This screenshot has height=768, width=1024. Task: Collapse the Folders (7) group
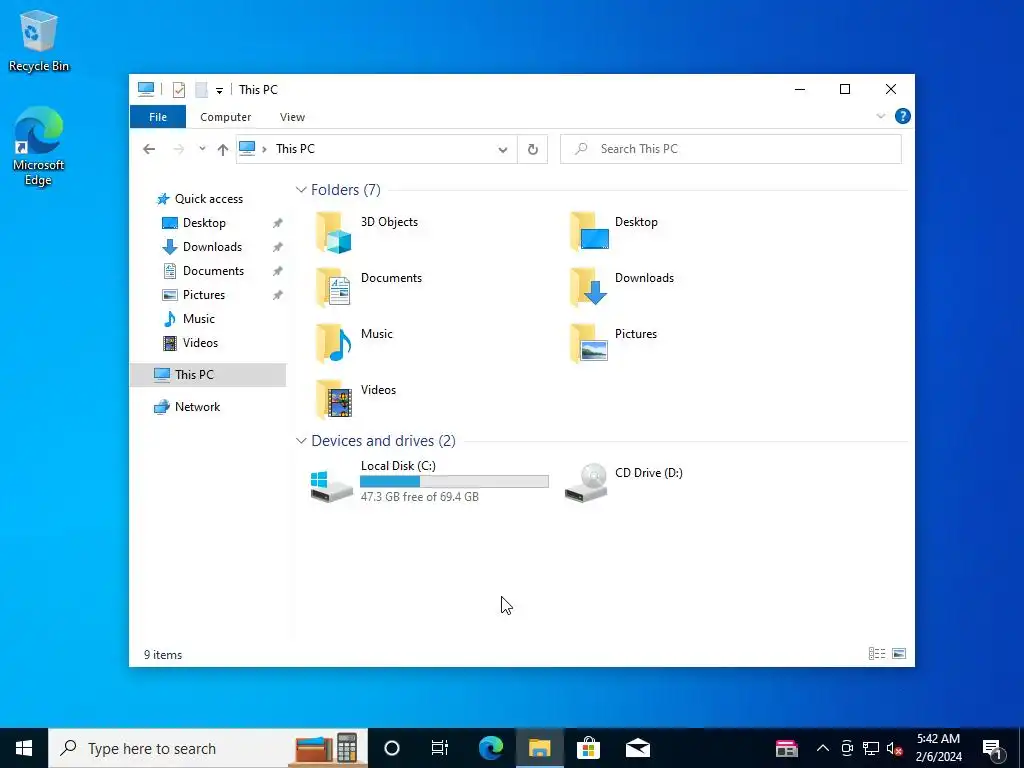(x=301, y=189)
